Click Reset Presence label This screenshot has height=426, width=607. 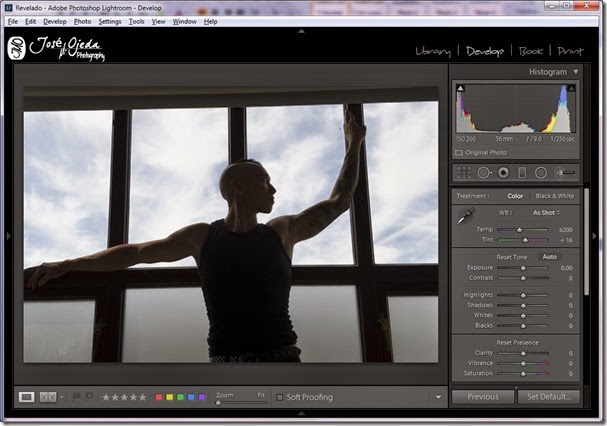click(518, 343)
